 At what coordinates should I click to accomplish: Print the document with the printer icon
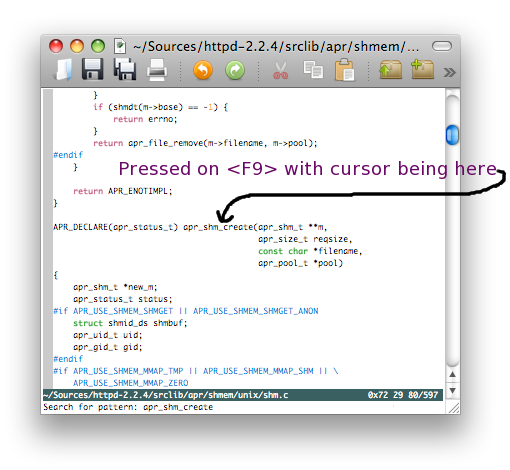point(157,70)
